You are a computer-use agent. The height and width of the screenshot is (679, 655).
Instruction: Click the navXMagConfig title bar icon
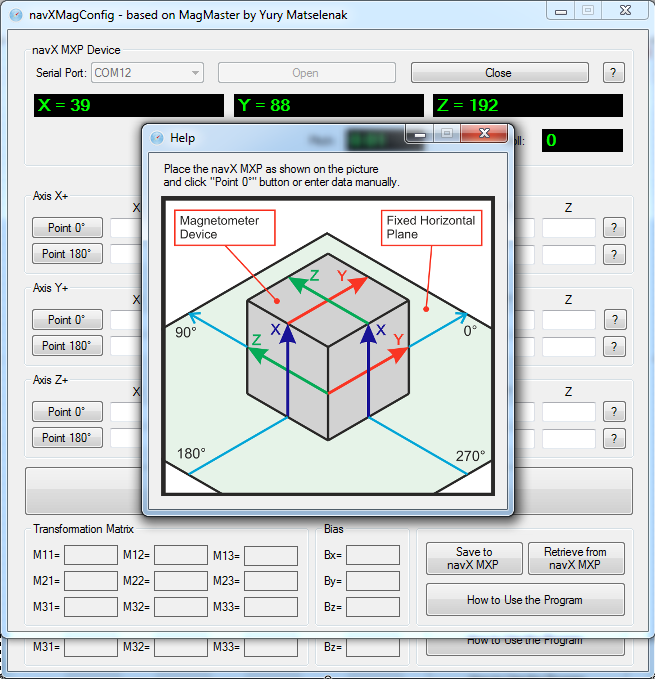(16, 15)
